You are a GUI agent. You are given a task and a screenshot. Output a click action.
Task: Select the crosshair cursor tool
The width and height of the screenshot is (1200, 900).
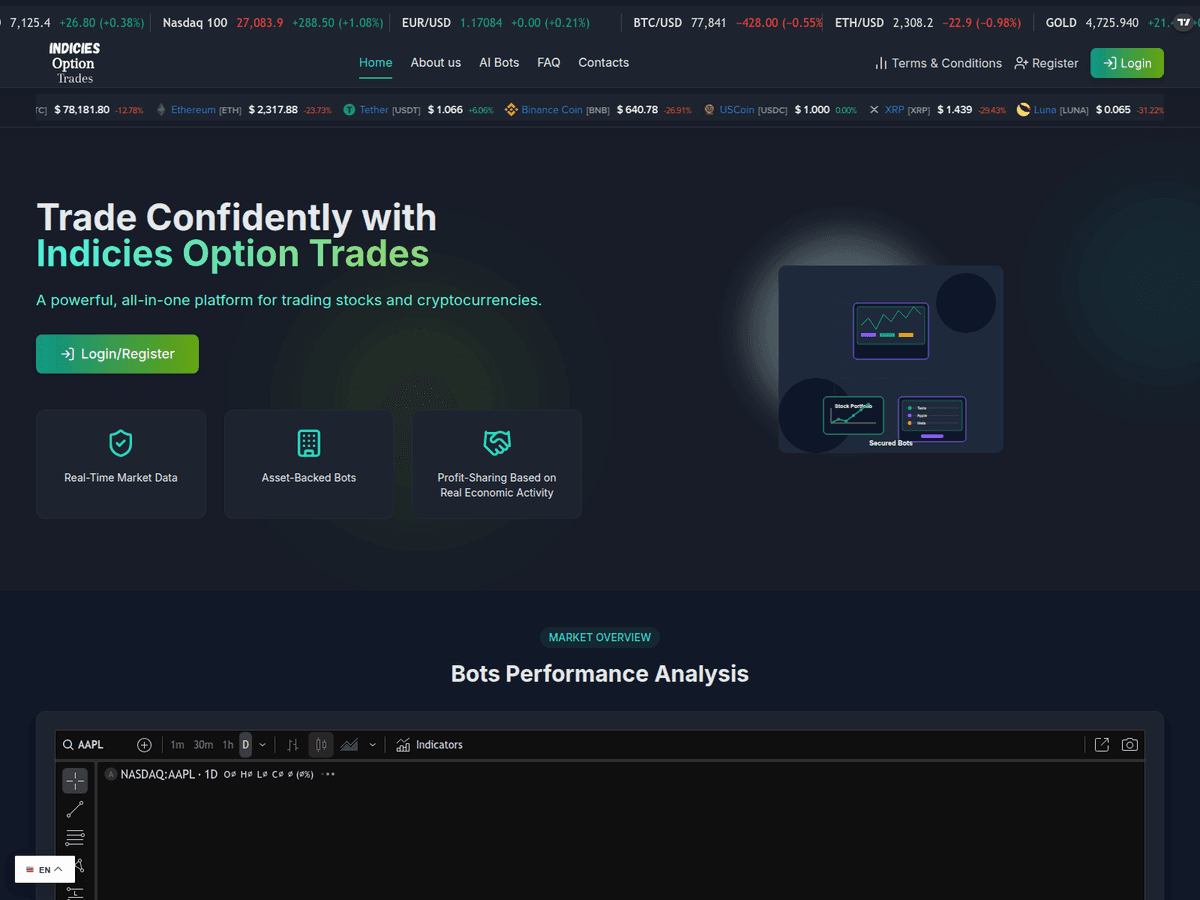[x=75, y=781]
